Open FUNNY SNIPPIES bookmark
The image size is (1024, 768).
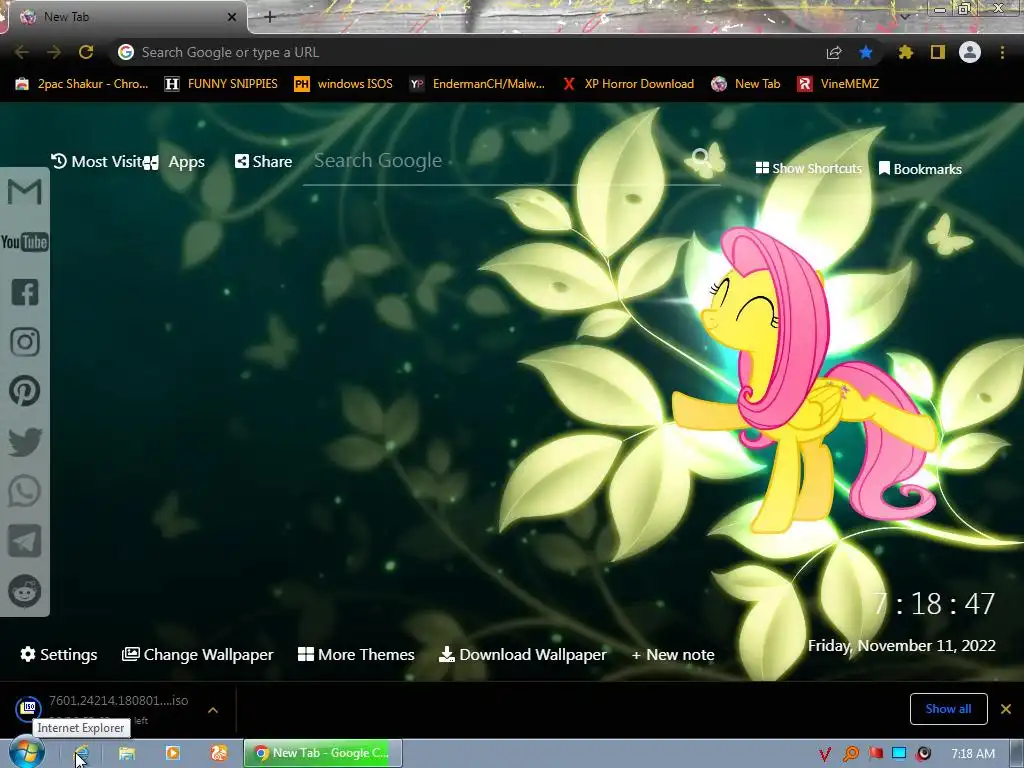pyautogui.click(x=221, y=84)
